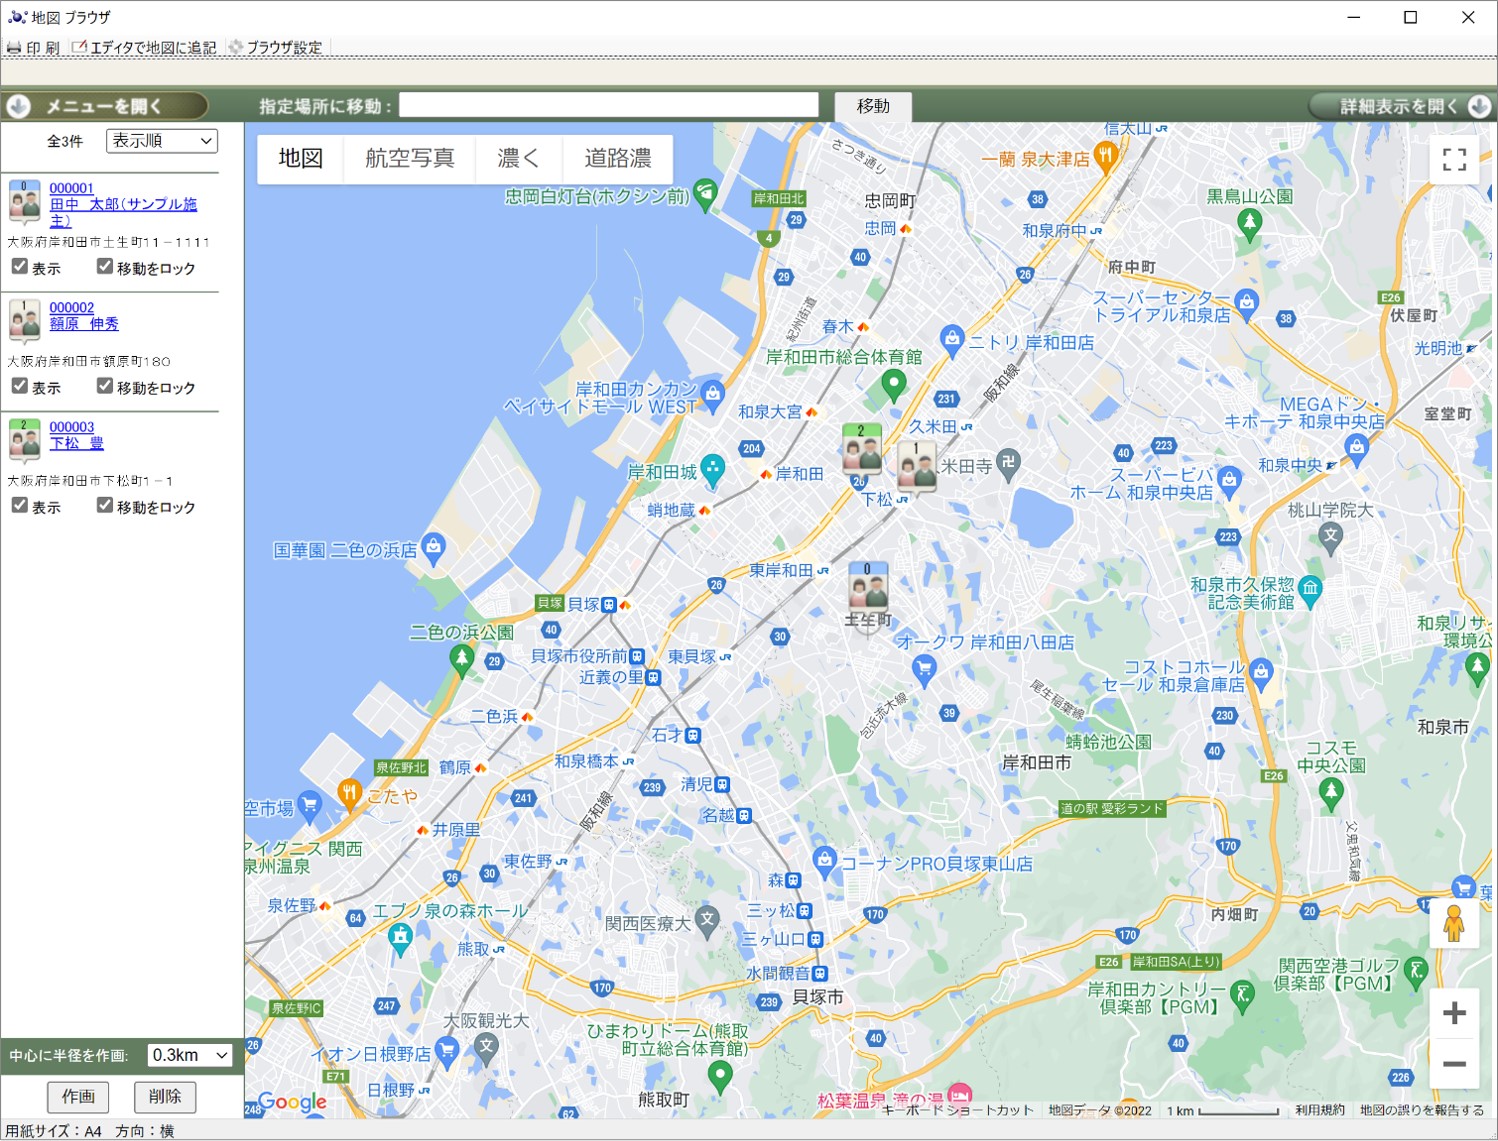Screen dimensions: 1498x1141
Task: Click the Street View pegman icon
Action: click(1454, 924)
